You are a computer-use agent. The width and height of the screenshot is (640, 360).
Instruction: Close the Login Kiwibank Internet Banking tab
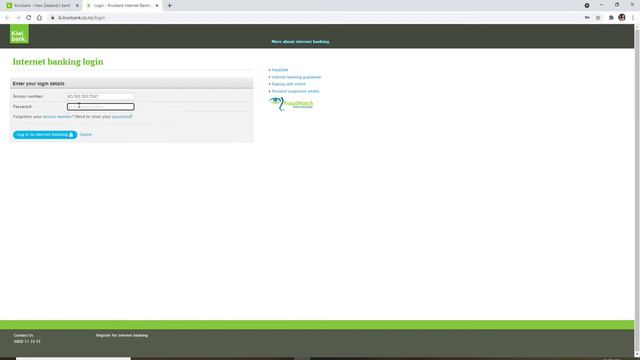tap(157, 6)
